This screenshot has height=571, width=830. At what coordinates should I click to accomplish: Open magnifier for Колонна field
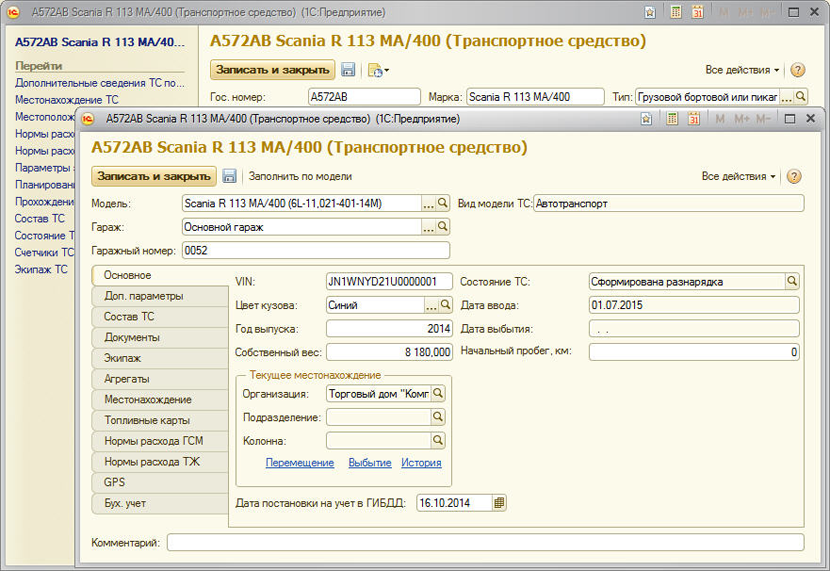438,440
